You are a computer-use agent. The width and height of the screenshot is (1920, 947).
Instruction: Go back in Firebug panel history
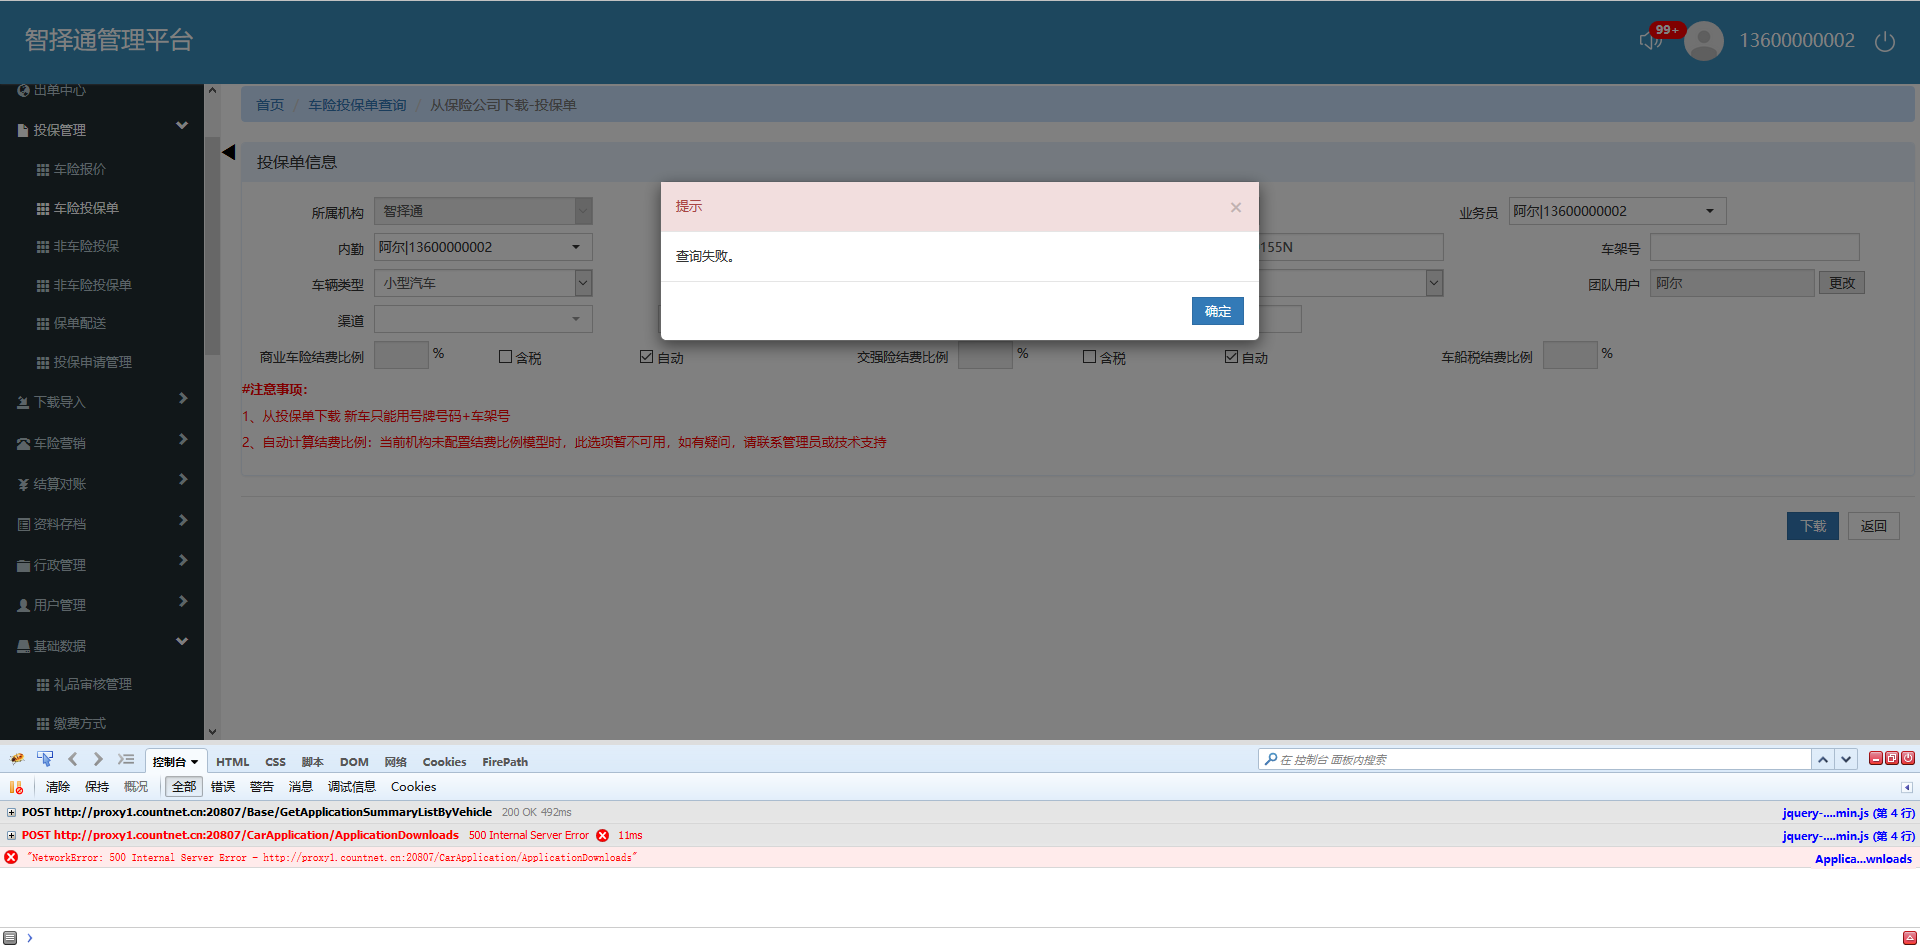(x=73, y=760)
